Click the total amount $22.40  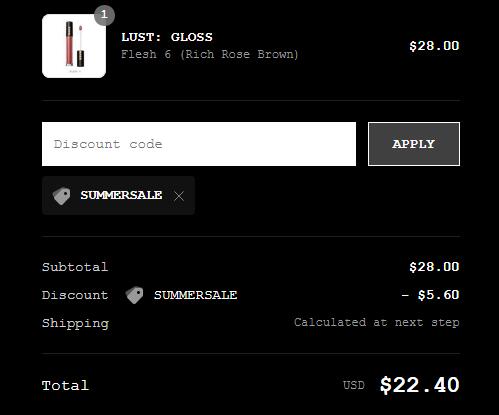point(420,385)
